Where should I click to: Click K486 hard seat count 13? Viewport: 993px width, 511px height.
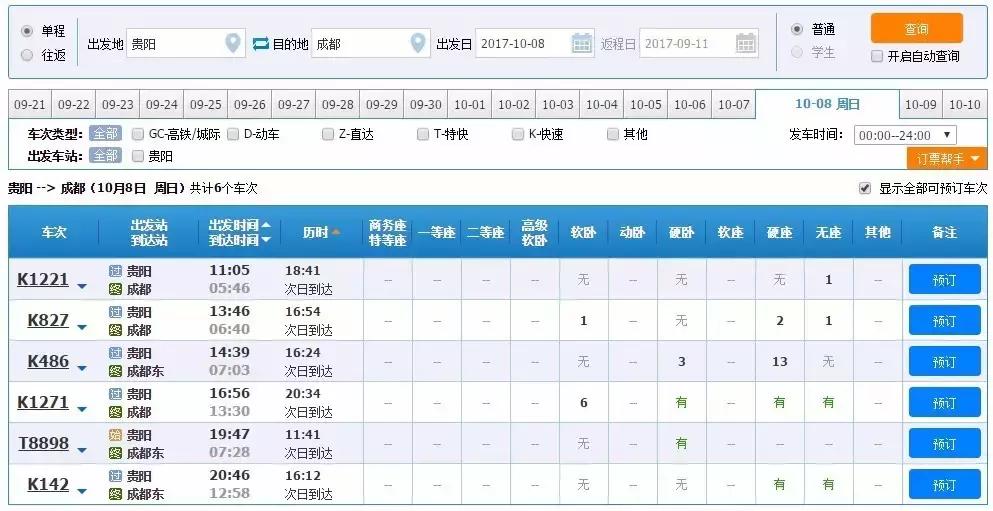click(x=780, y=362)
